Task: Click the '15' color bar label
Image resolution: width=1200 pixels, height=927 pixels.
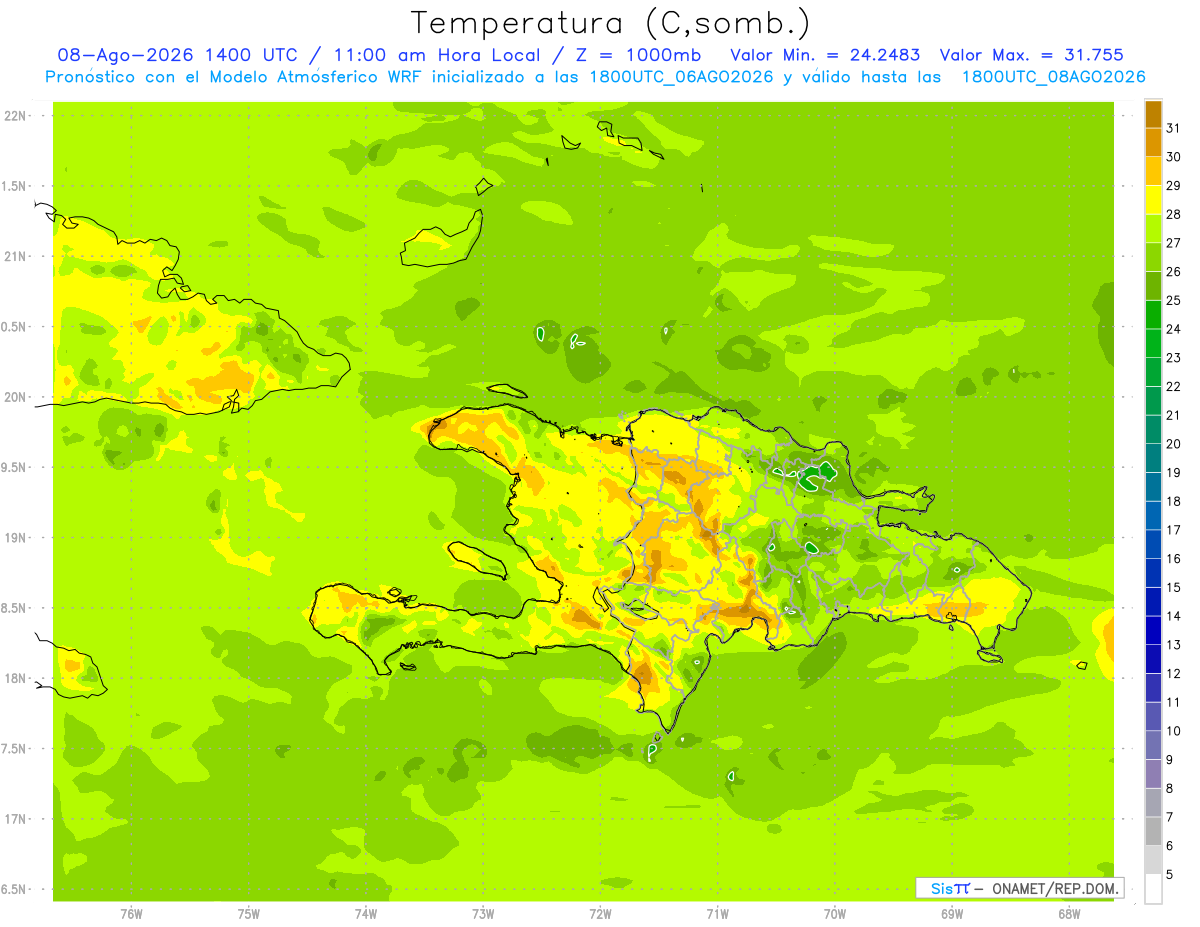Action: tap(1174, 588)
